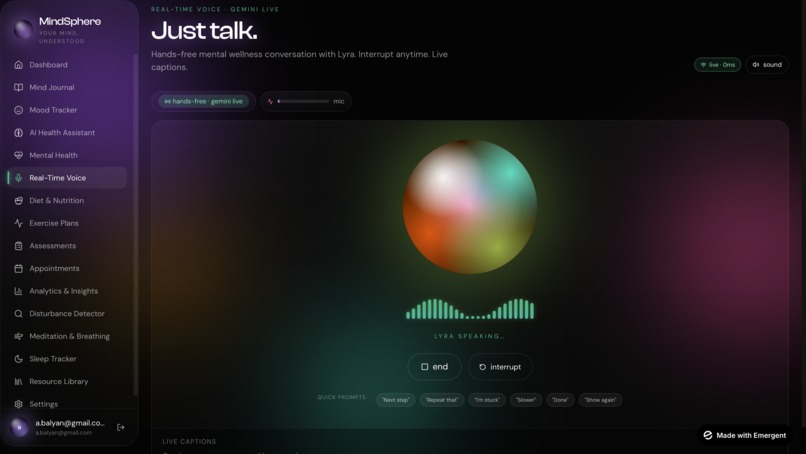This screenshot has height=454, width=806.
Task: Click the AI Health Assistant brain icon
Action: click(19, 133)
